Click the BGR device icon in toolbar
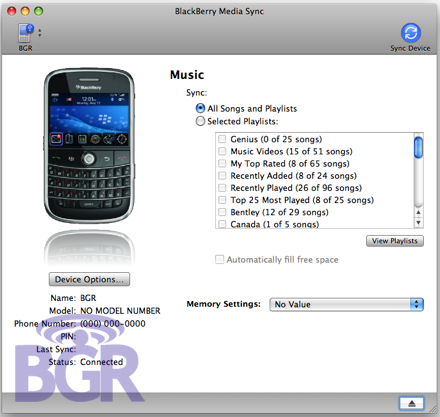The image size is (440, 417). point(26,33)
